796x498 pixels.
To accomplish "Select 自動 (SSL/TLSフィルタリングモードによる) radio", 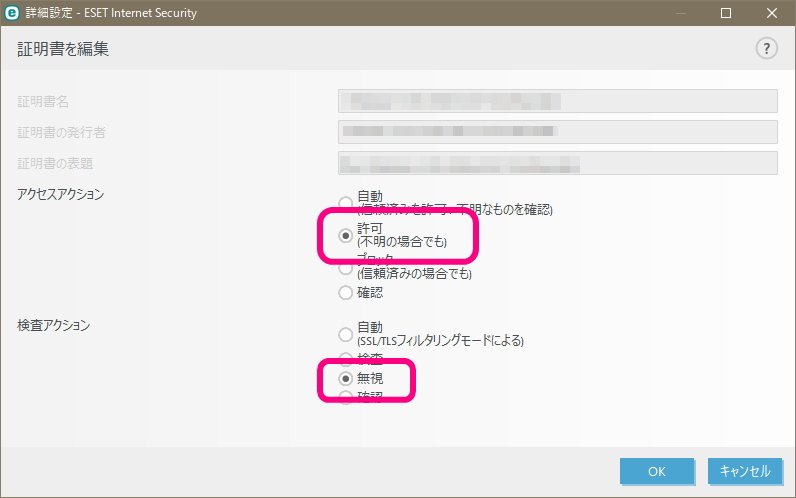I will point(345,334).
